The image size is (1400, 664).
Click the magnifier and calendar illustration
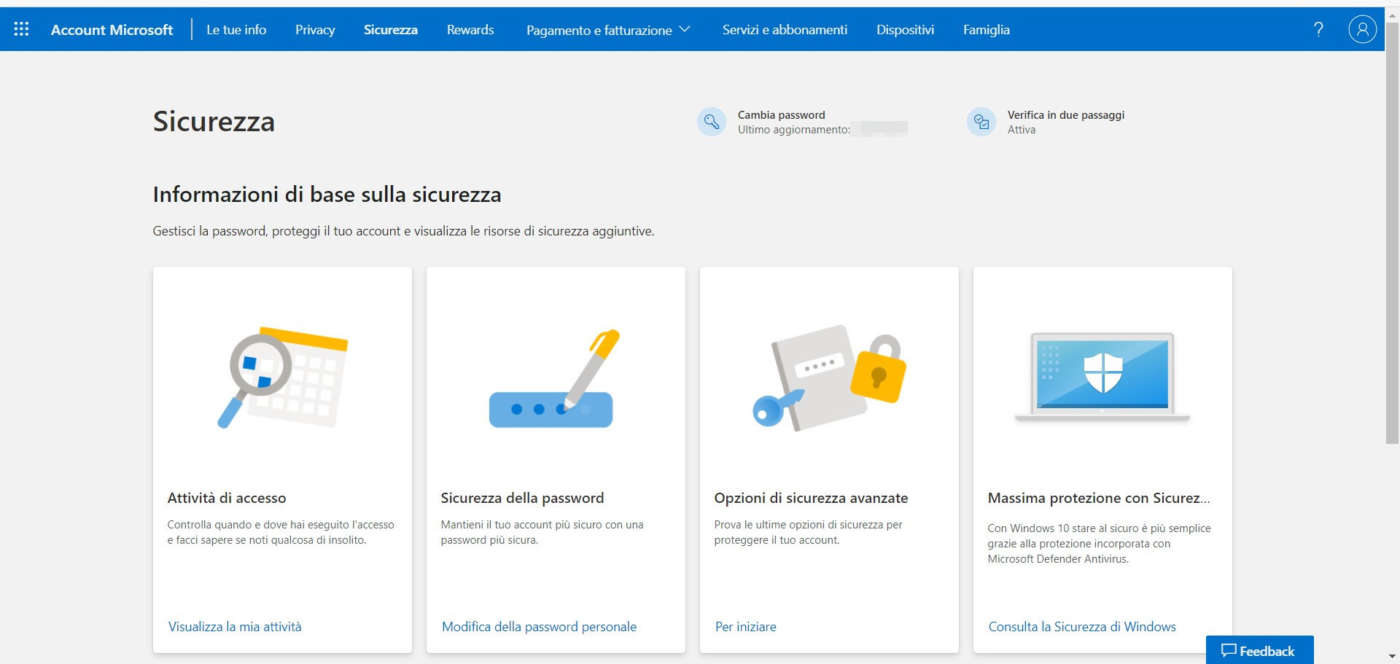(x=282, y=377)
